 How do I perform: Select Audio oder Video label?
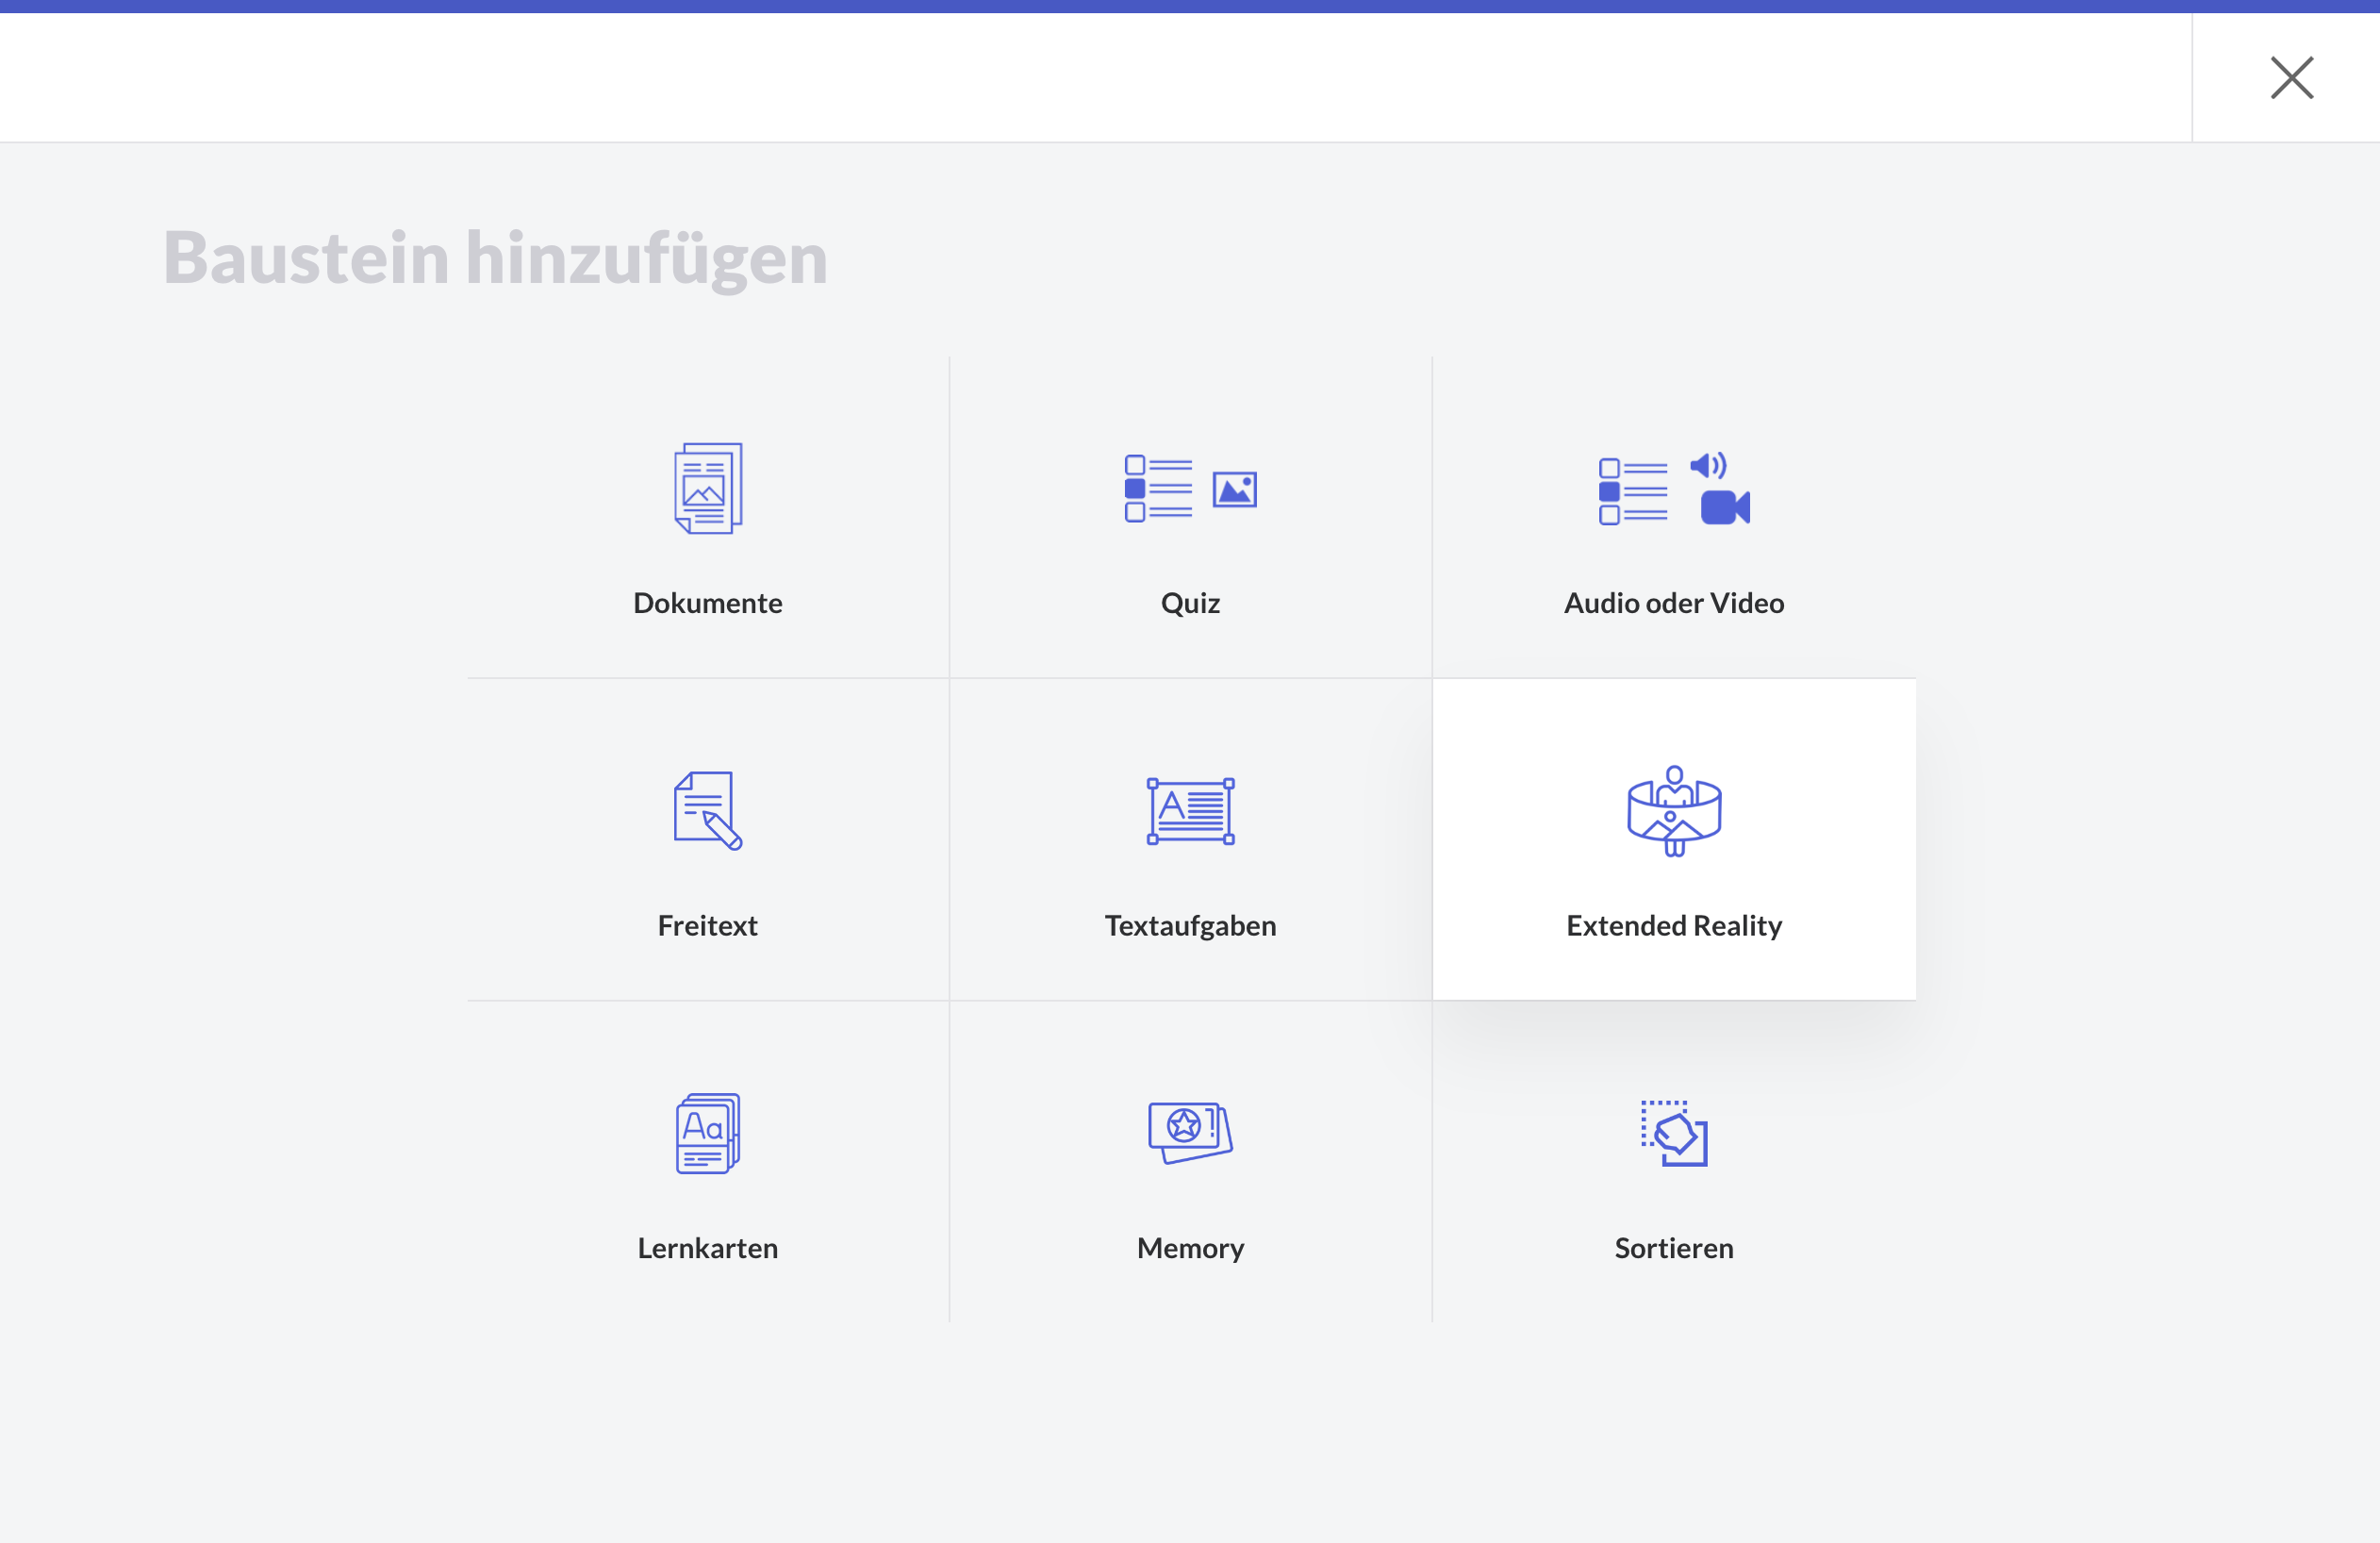(x=1673, y=603)
